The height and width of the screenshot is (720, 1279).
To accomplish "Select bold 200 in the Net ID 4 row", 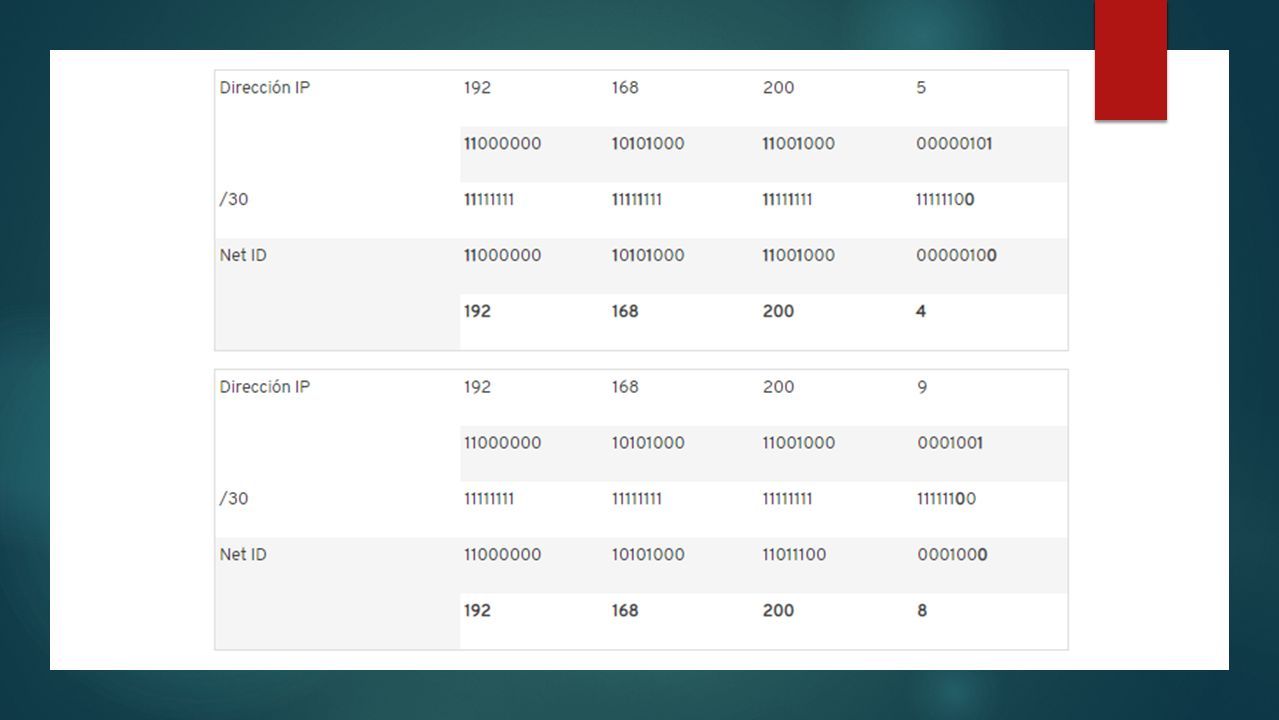I will pos(778,312).
